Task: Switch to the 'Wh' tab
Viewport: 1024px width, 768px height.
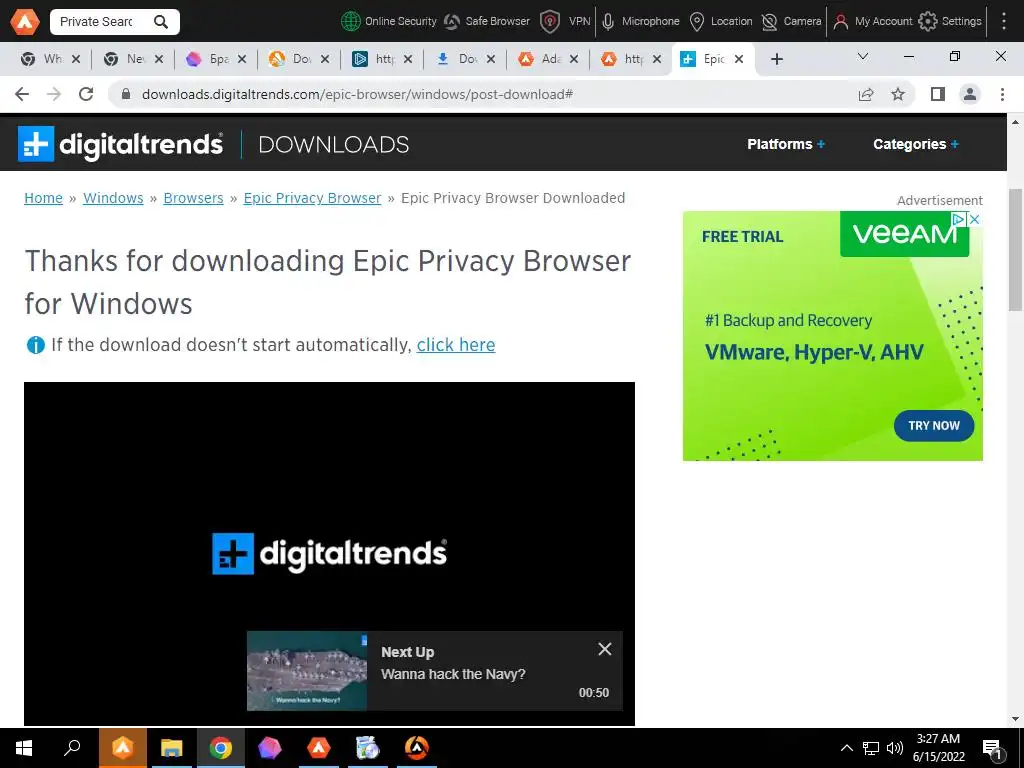Action: click(50, 59)
